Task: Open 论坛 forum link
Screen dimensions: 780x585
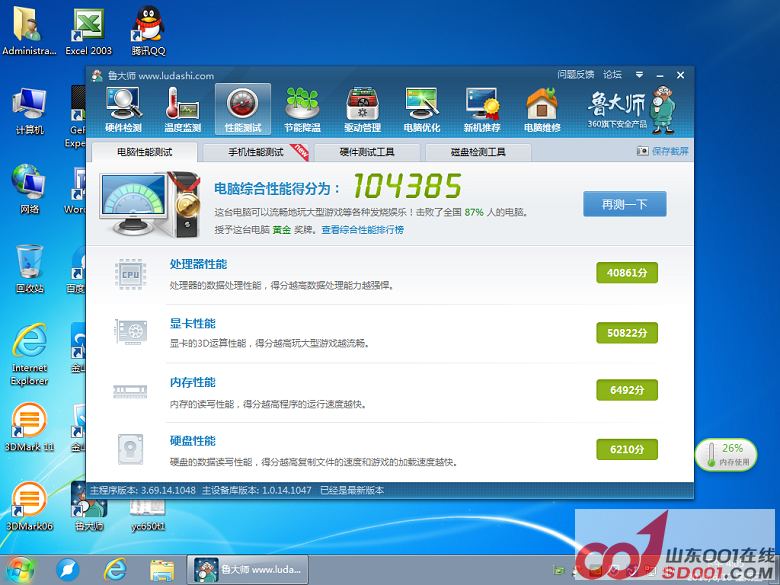Action: pos(612,75)
